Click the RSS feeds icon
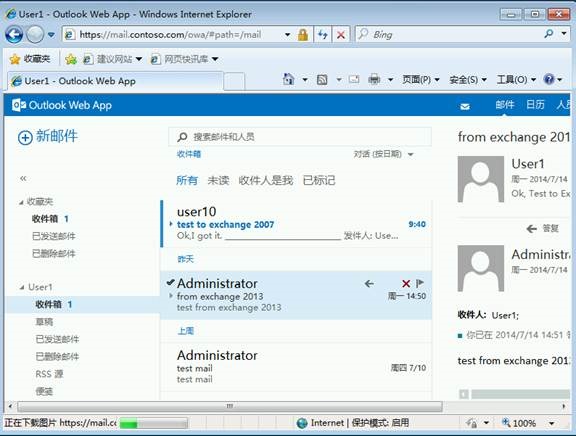Screen dimensions: 576x436 (322, 79)
